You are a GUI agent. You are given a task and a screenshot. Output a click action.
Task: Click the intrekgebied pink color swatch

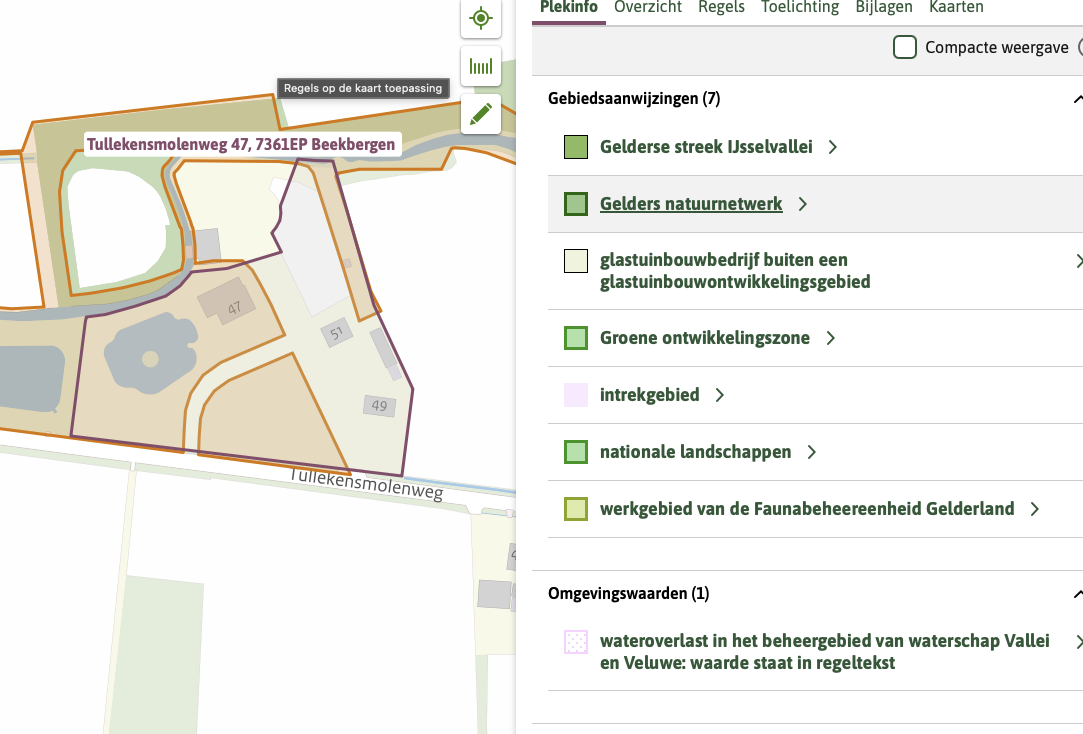[x=576, y=395]
